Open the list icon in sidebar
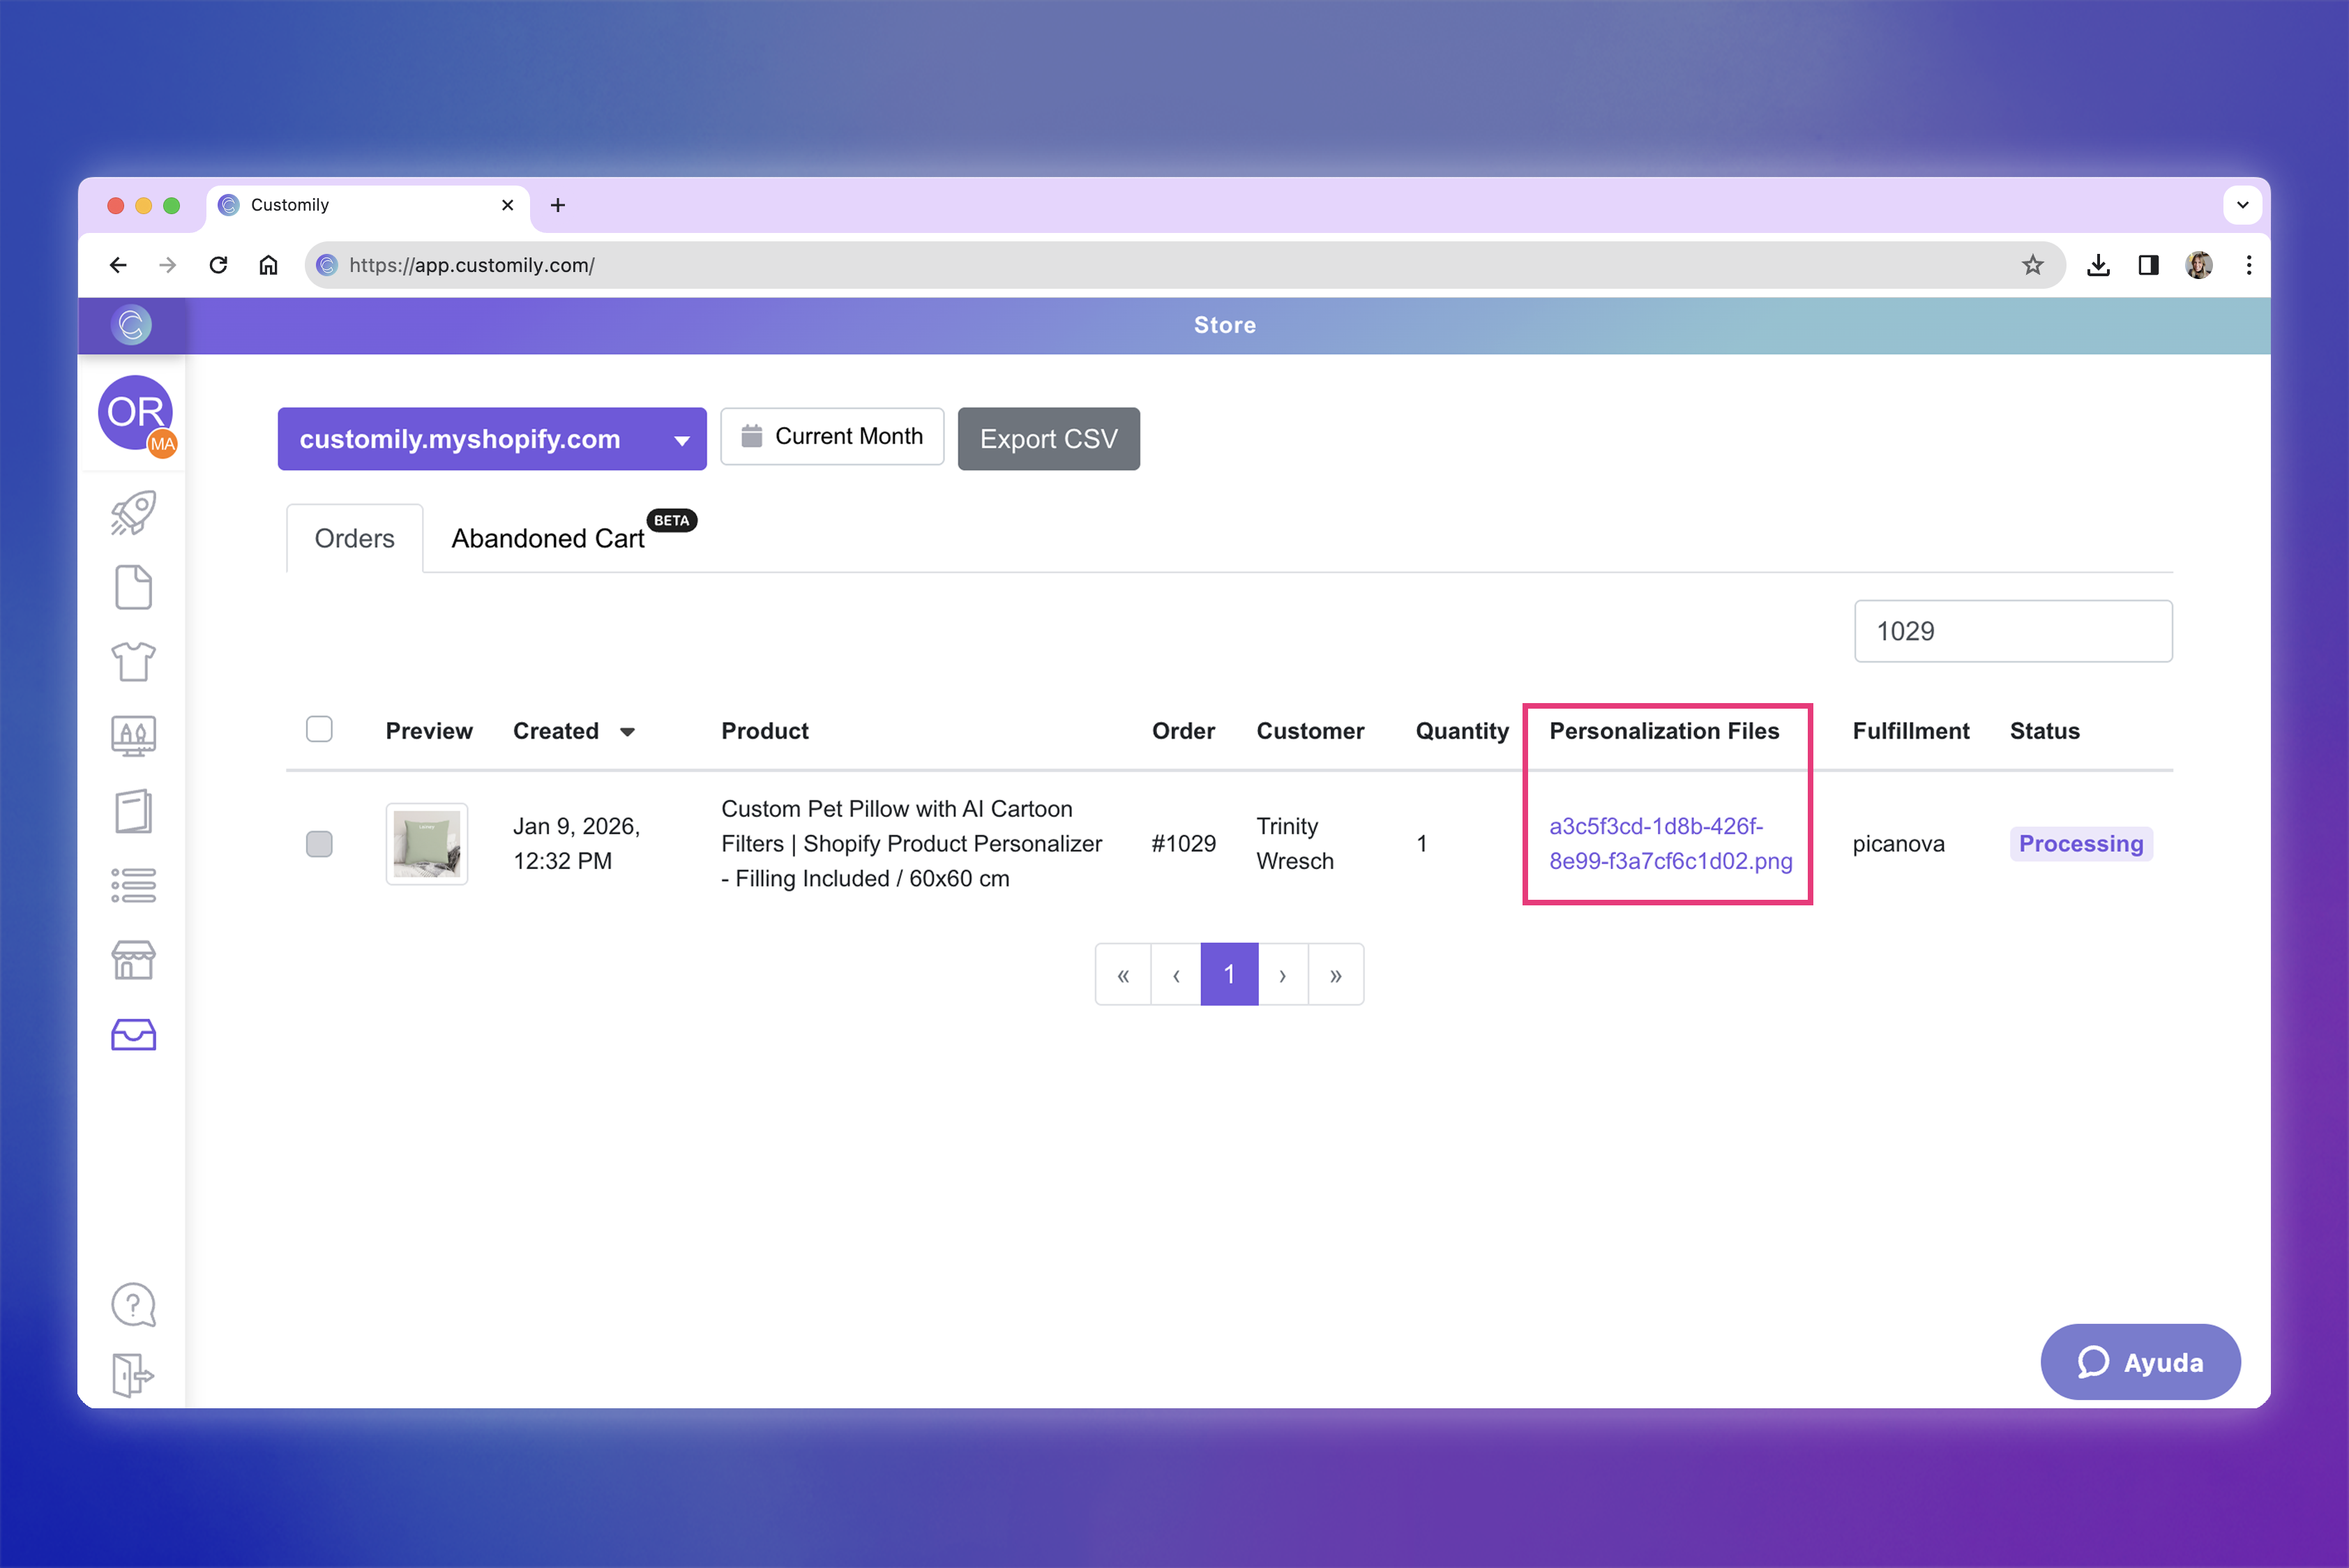Viewport: 2349px width, 1568px height. (133, 886)
